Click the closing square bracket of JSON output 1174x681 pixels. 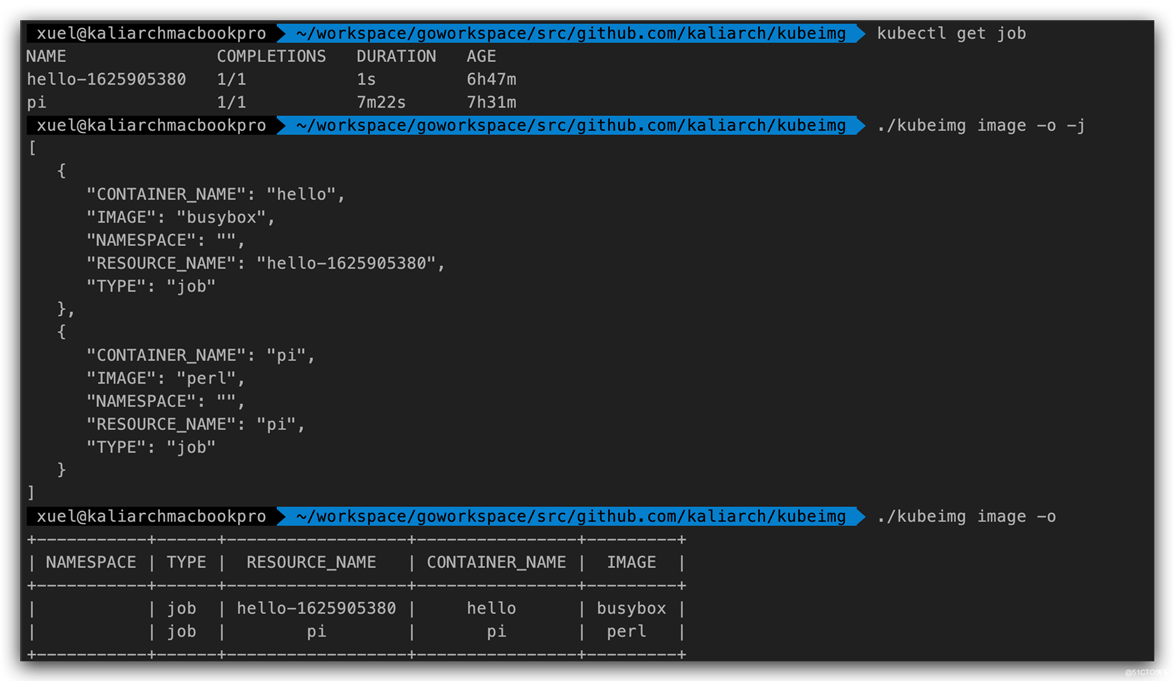[x=31, y=493]
